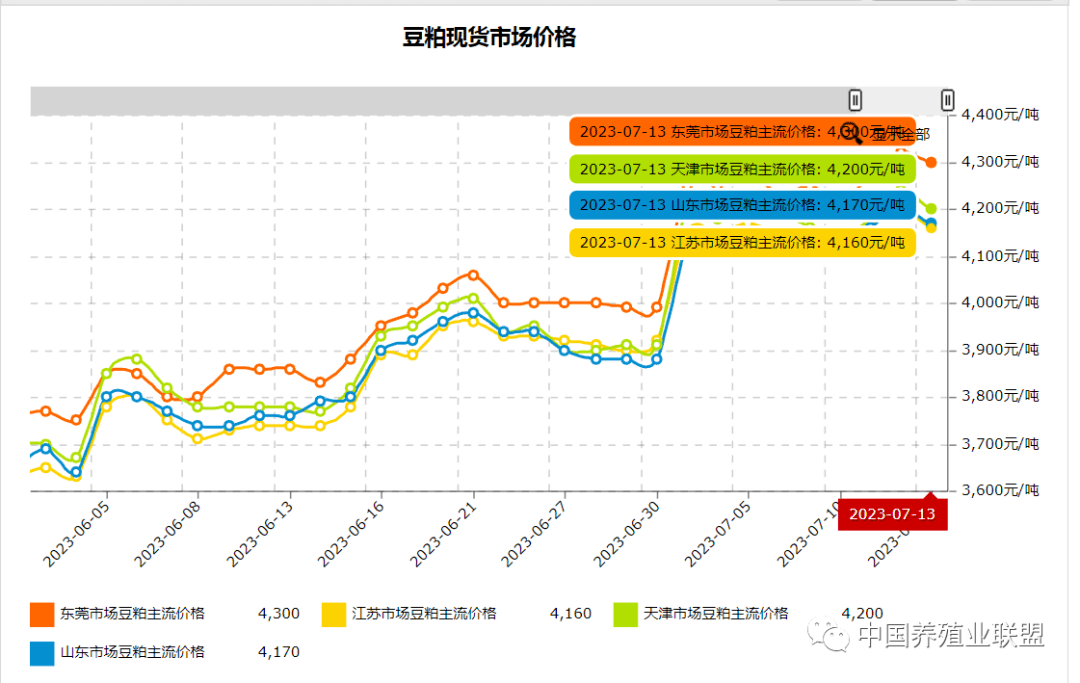Viewport: 1080px width, 683px height.
Task: Hide the 山东市场豆粕主流价格 series label
Action: coord(132,652)
